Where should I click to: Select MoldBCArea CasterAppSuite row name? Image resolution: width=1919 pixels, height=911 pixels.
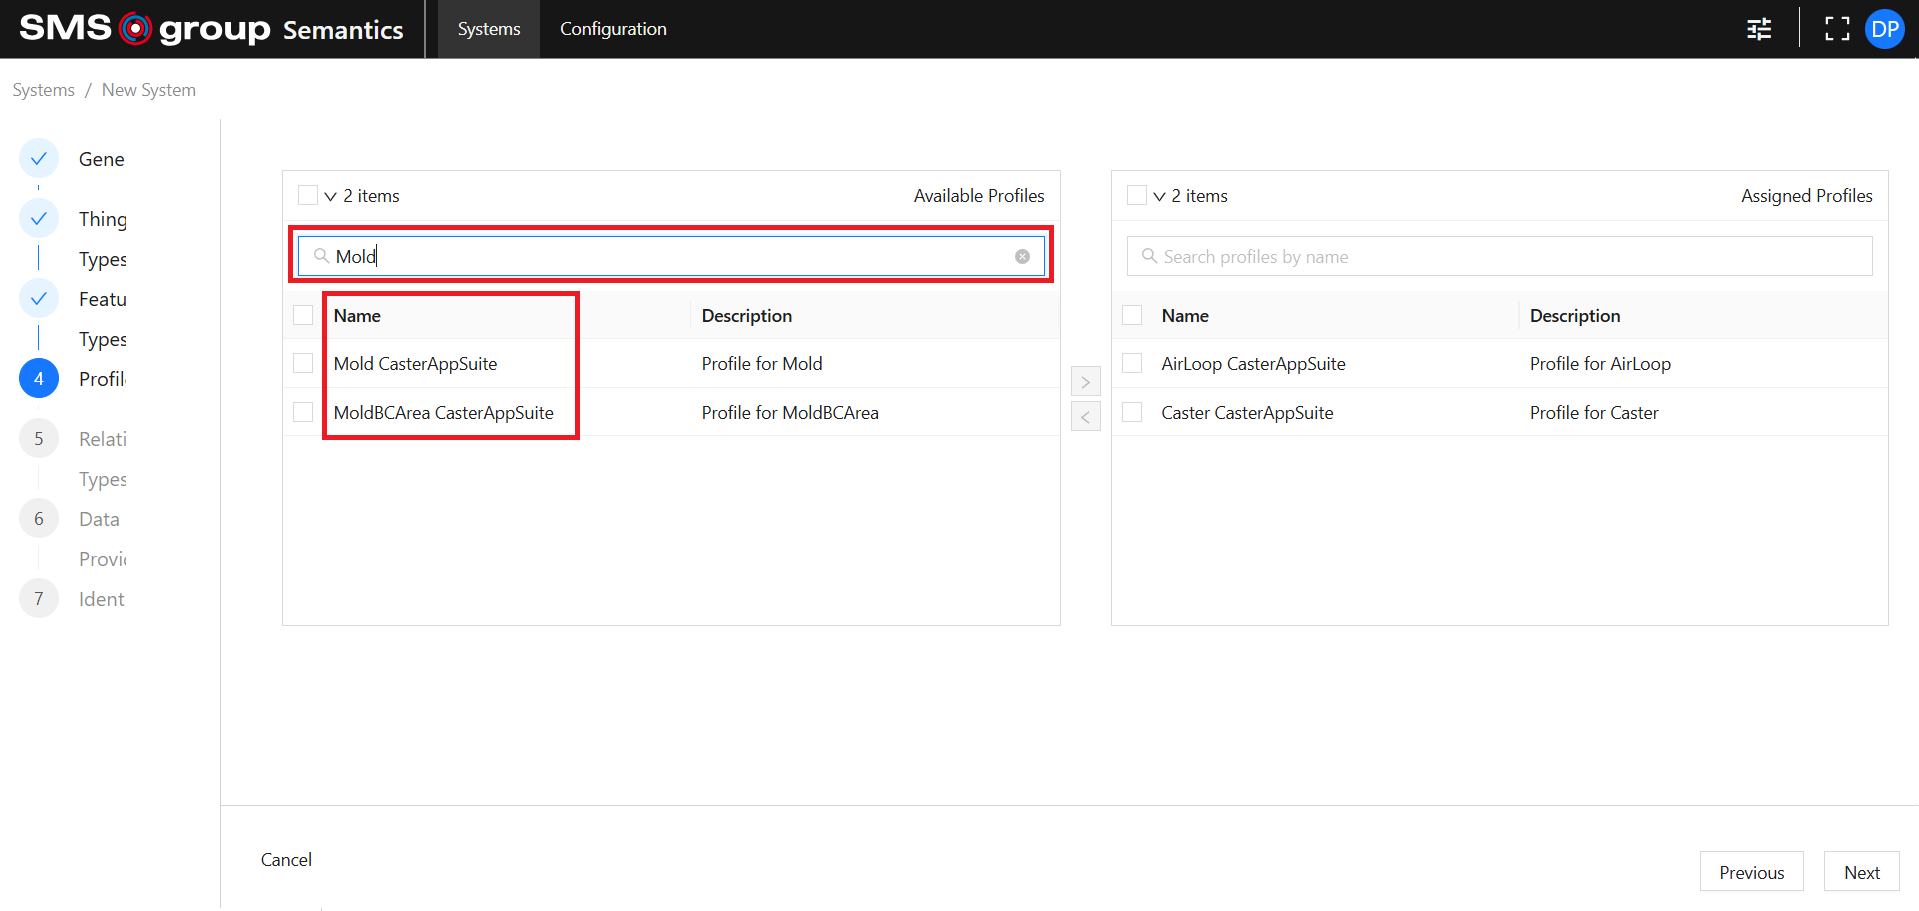tap(443, 413)
